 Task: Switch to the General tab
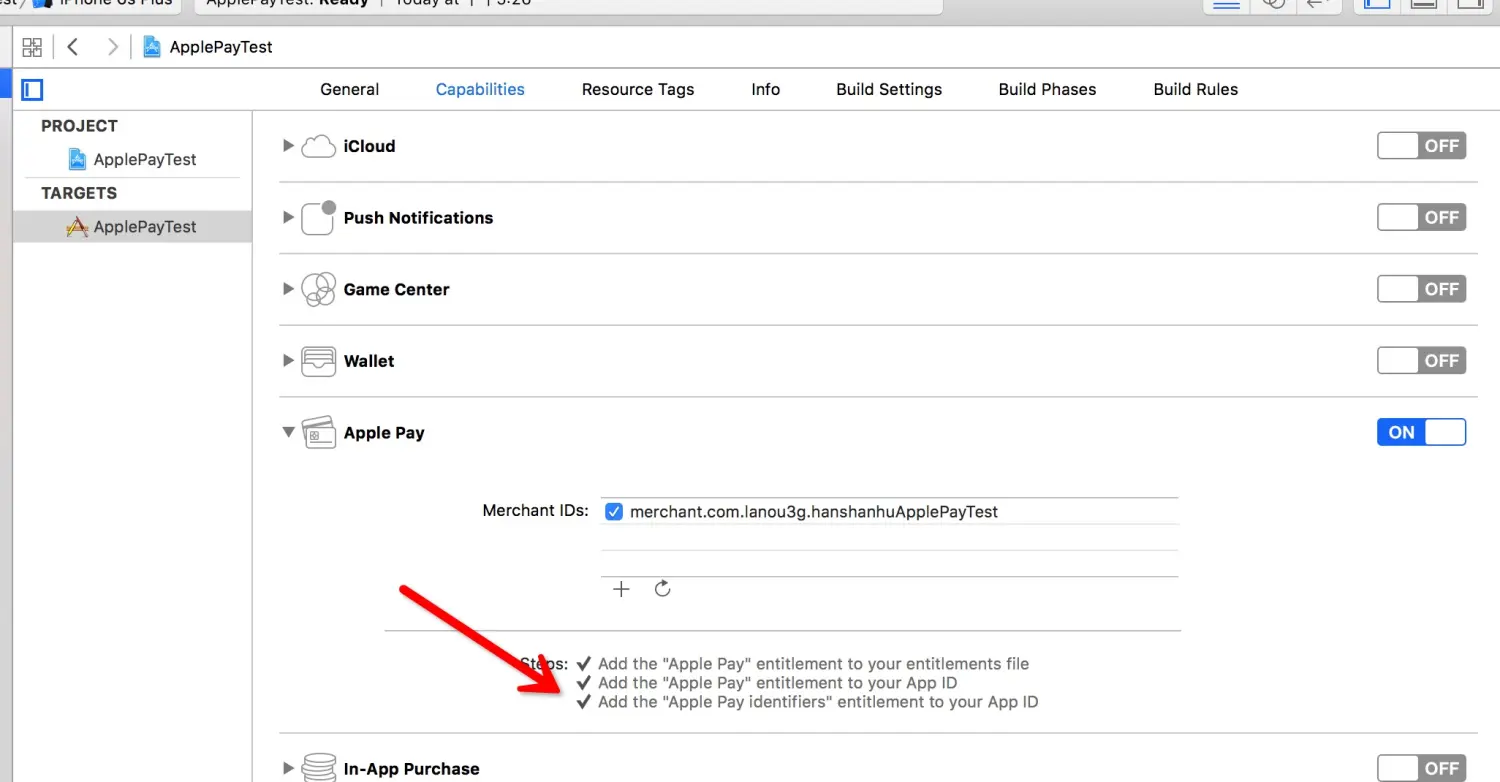(x=349, y=89)
